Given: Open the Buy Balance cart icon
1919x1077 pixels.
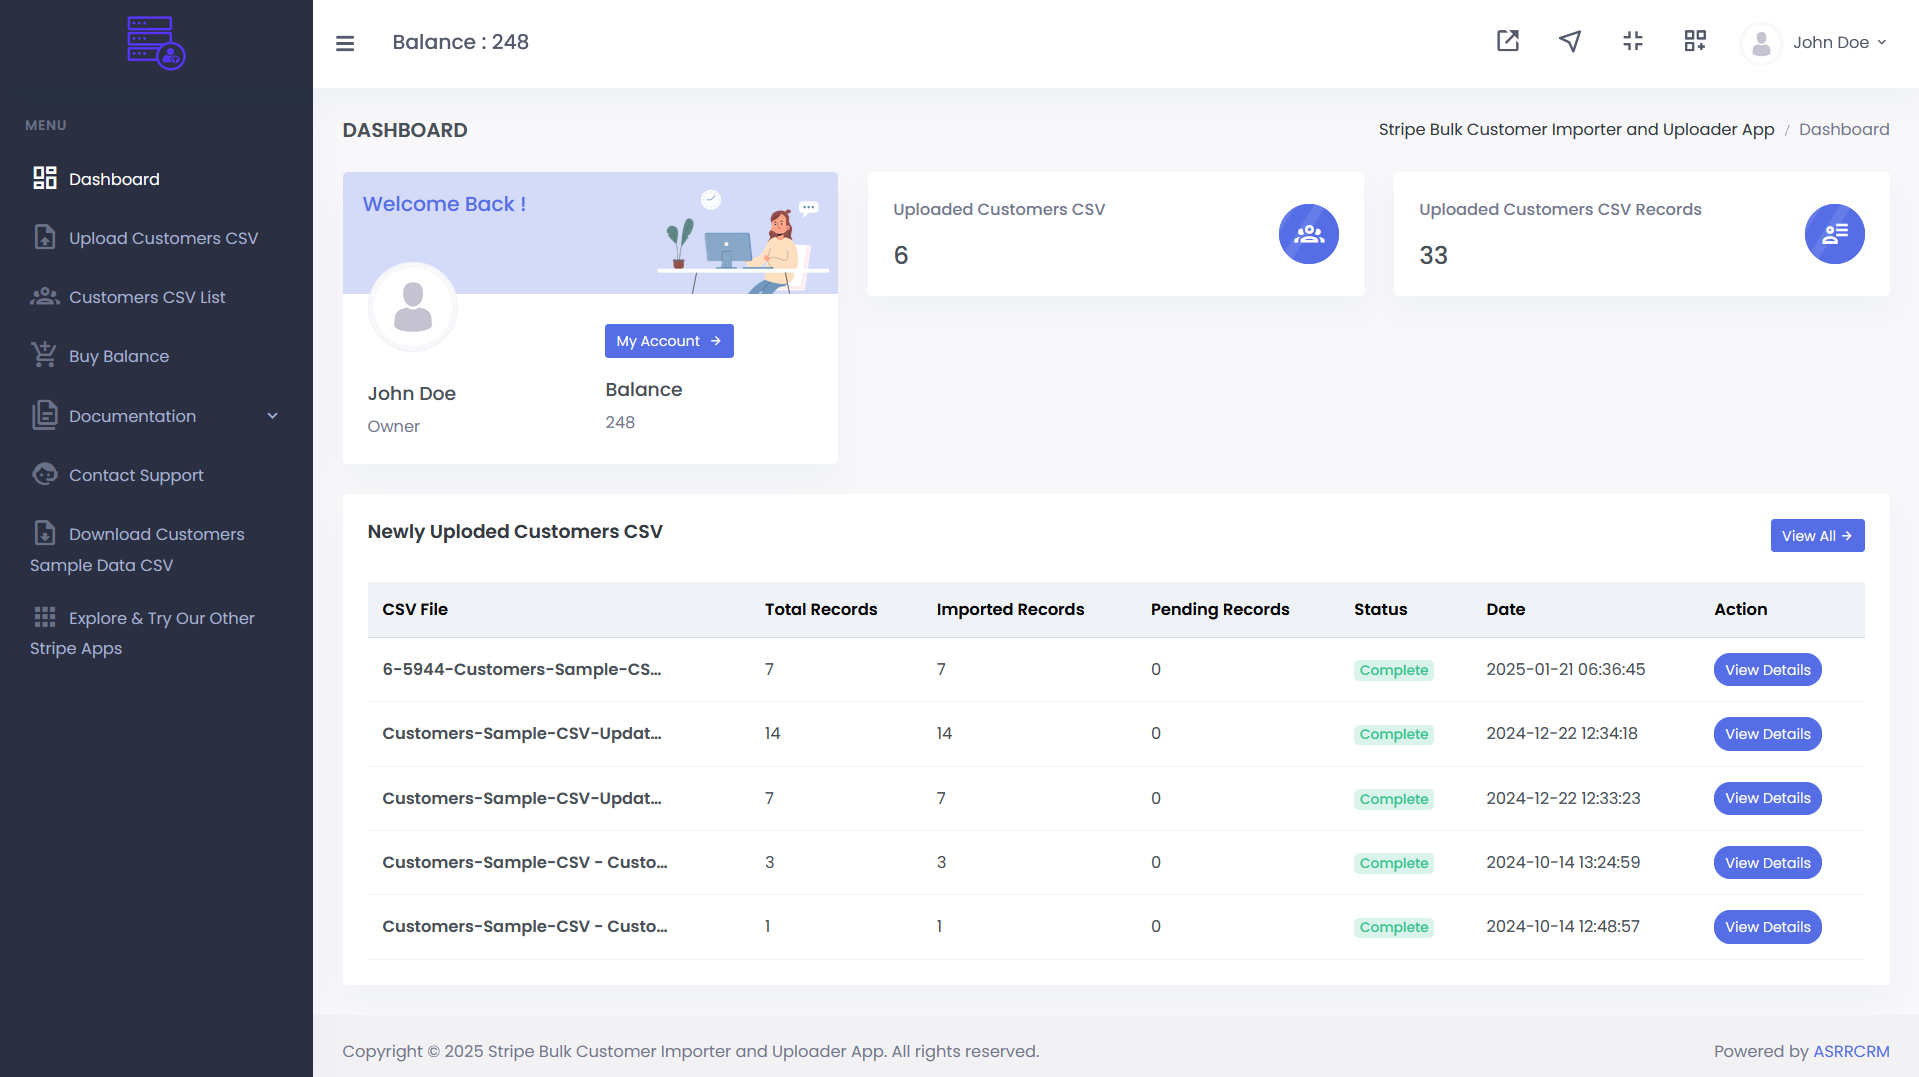Looking at the screenshot, I should pyautogui.click(x=44, y=355).
